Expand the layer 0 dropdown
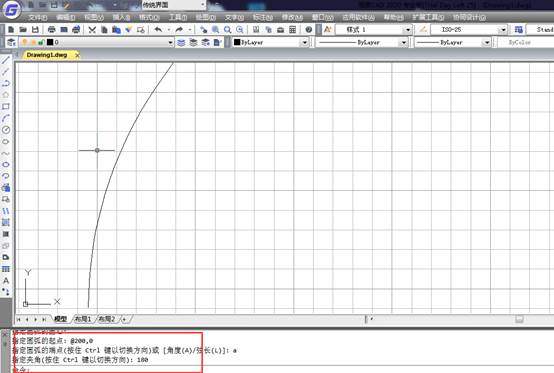Screen dimensions: 554x373 [x=170, y=43]
